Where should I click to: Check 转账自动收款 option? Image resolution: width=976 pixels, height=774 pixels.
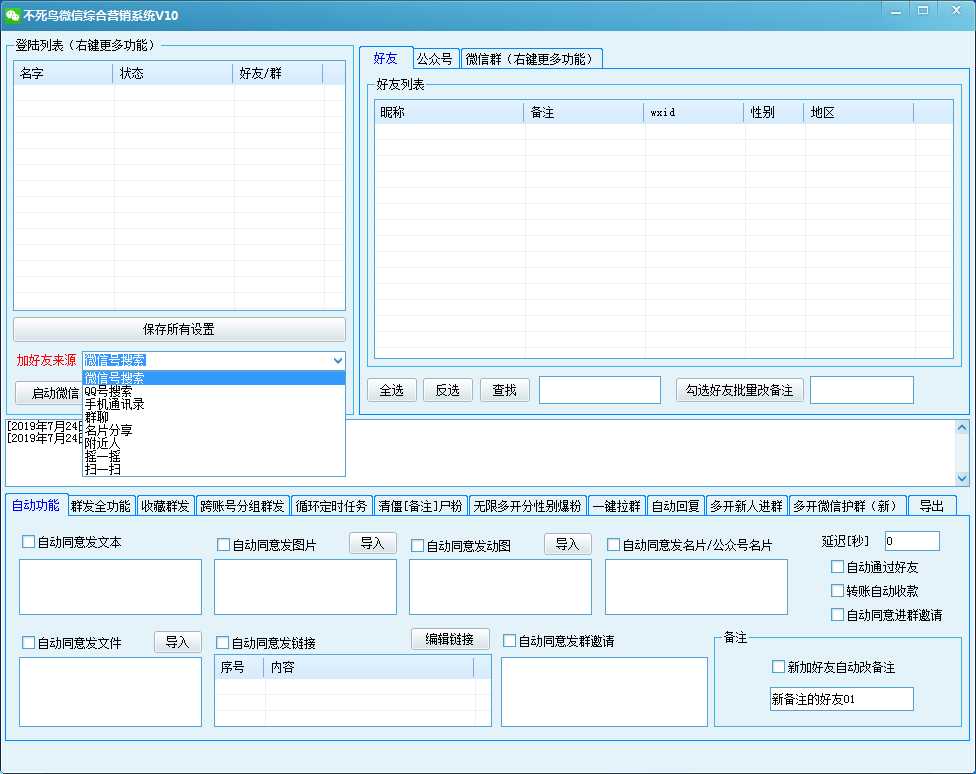[838, 591]
